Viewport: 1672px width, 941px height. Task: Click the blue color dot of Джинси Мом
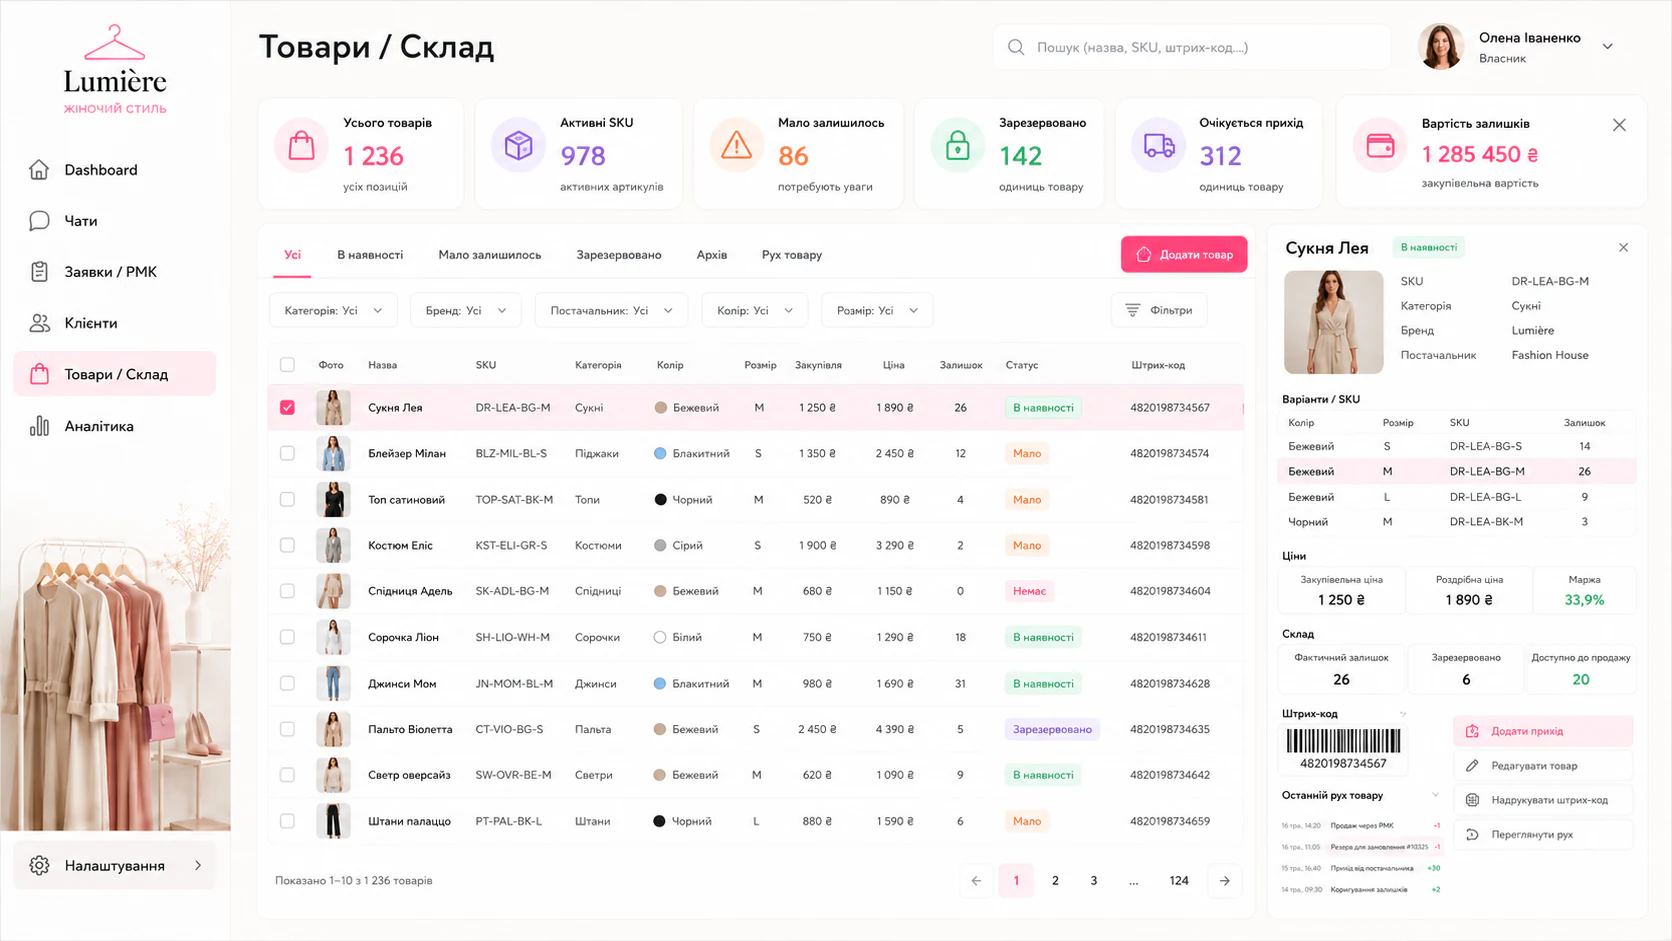[x=660, y=684]
